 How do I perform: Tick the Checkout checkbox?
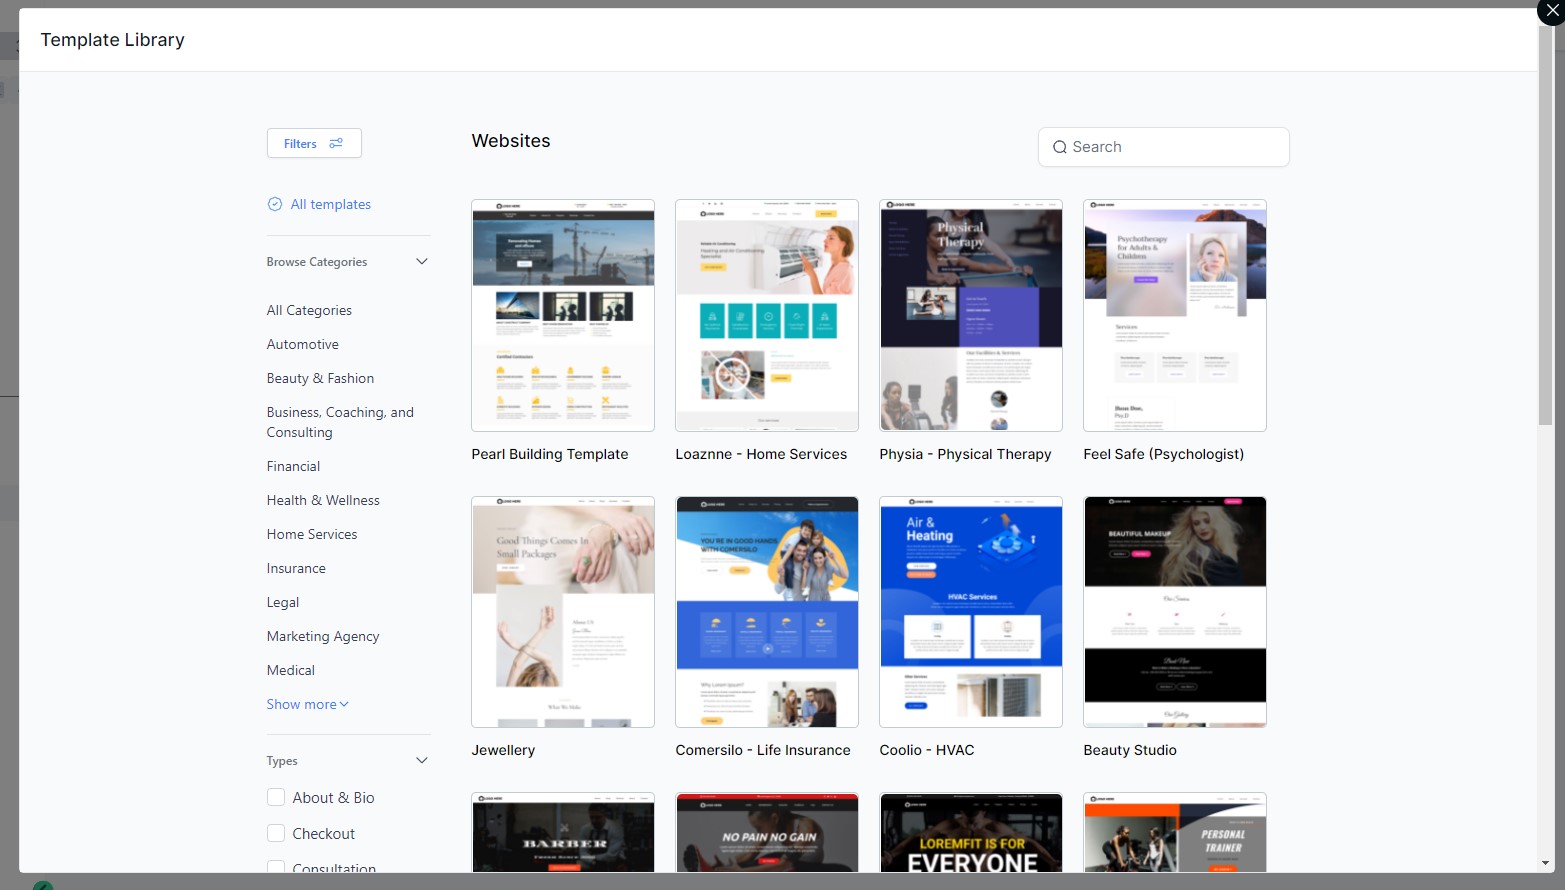[276, 833]
